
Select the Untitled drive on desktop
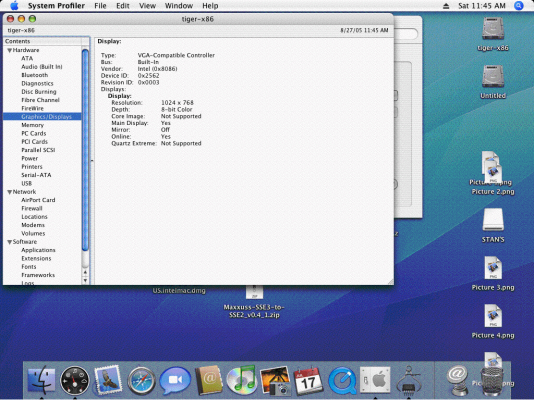(x=493, y=77)
